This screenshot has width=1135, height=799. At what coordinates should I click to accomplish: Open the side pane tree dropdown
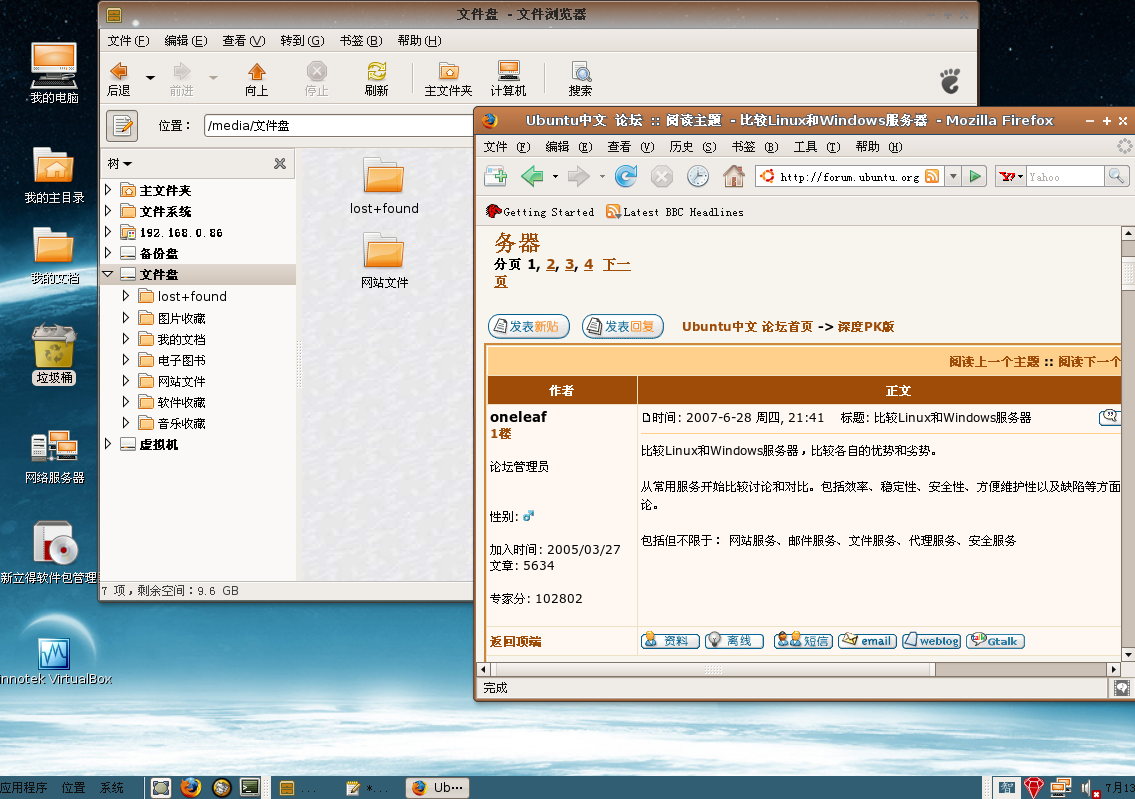120,164
